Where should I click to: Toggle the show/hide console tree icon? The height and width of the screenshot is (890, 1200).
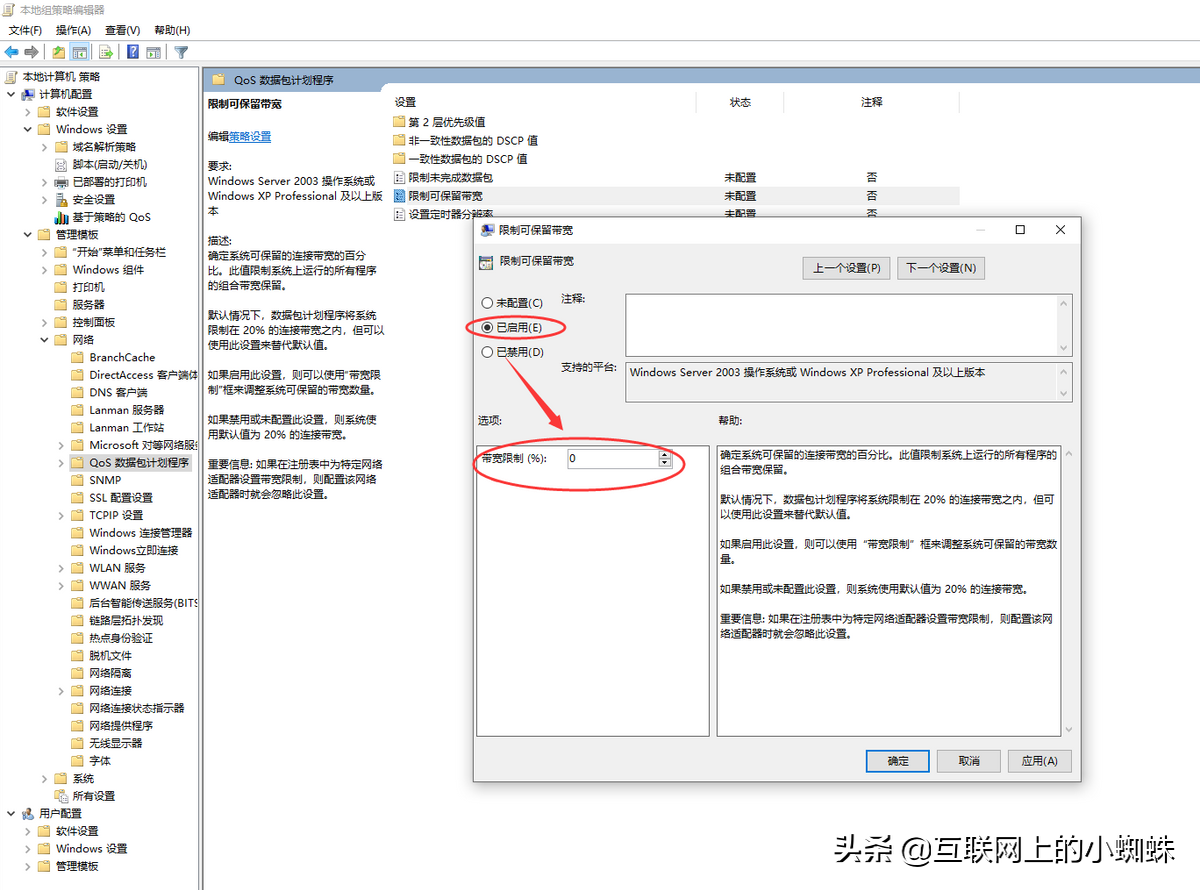79,52
